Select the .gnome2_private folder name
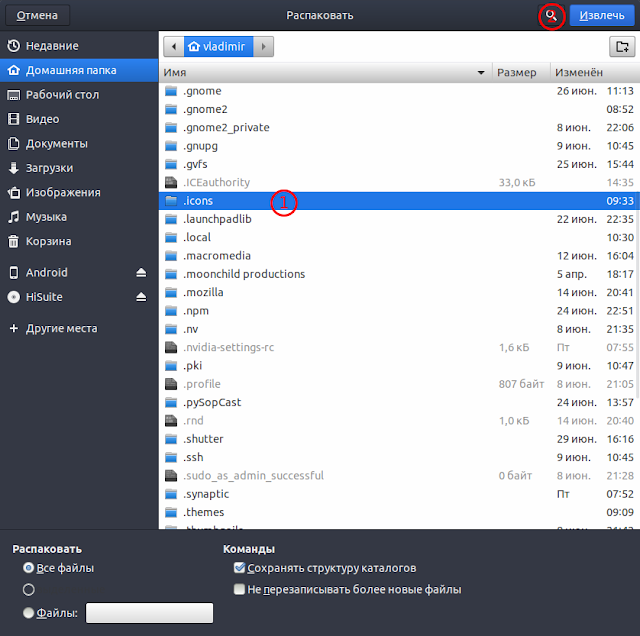This screenshot has height=636, width=640. (x=226, y=127)
